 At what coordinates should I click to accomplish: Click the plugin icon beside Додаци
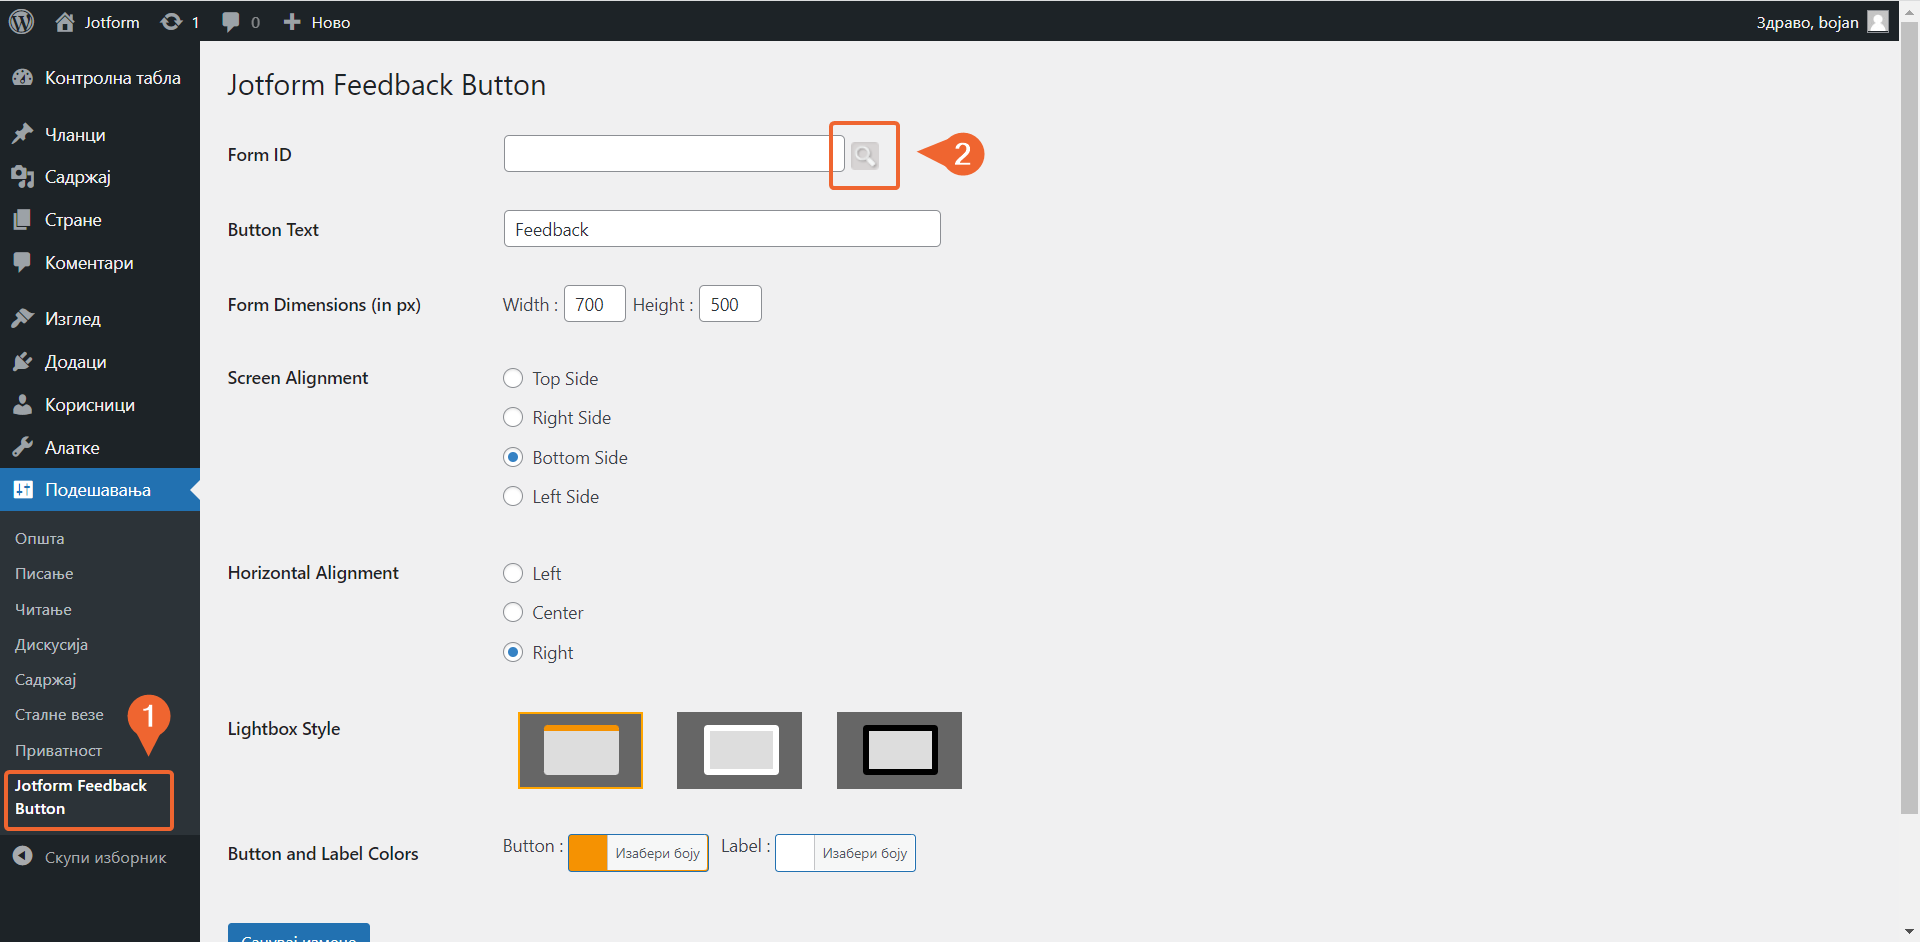pos(22,361)
